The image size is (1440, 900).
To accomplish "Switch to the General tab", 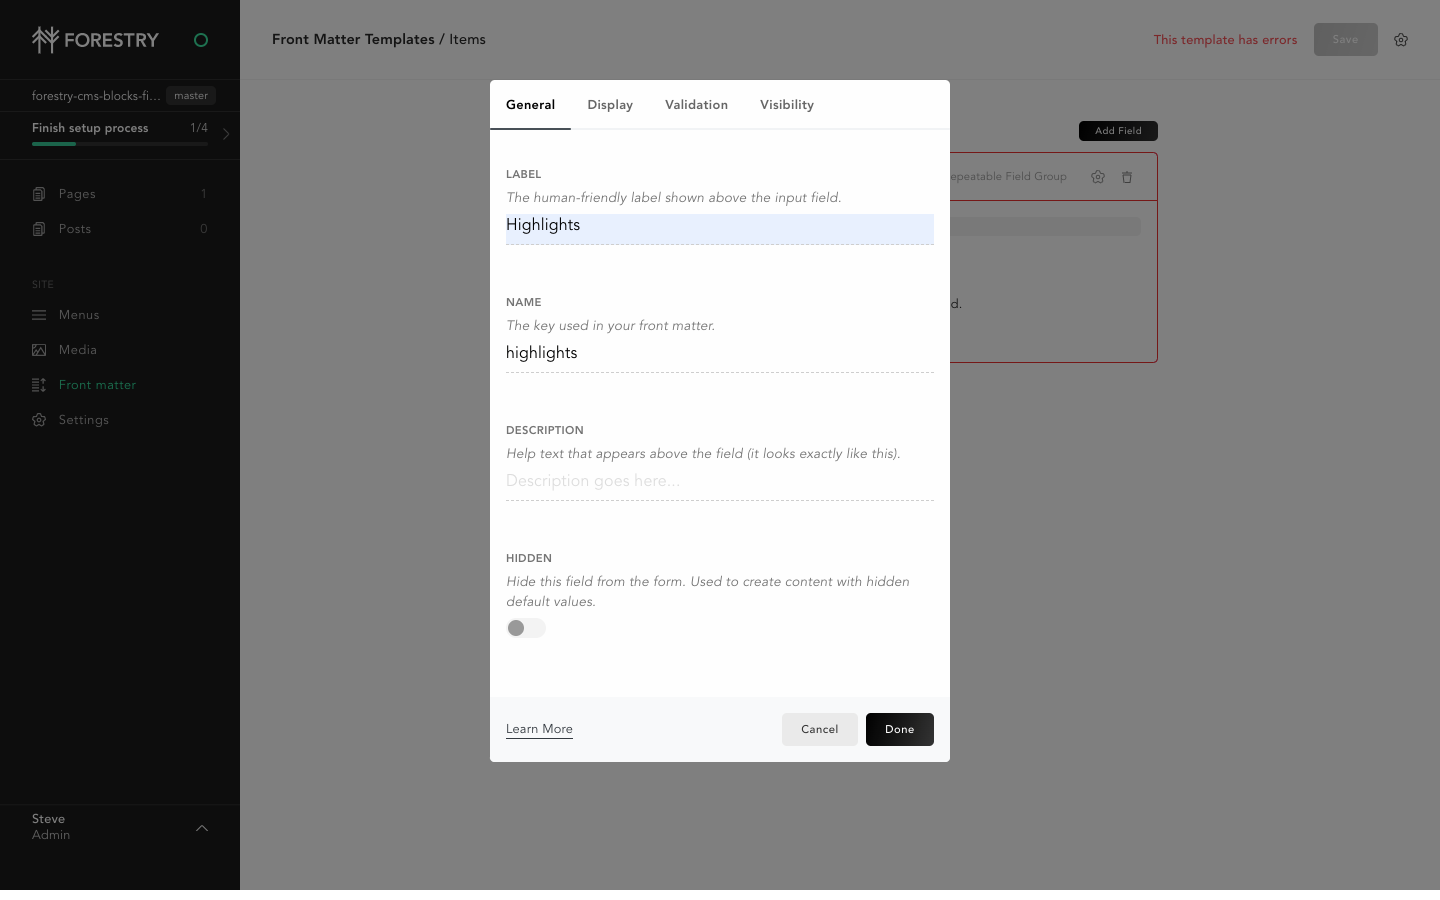I will click(x=530, y=105).
